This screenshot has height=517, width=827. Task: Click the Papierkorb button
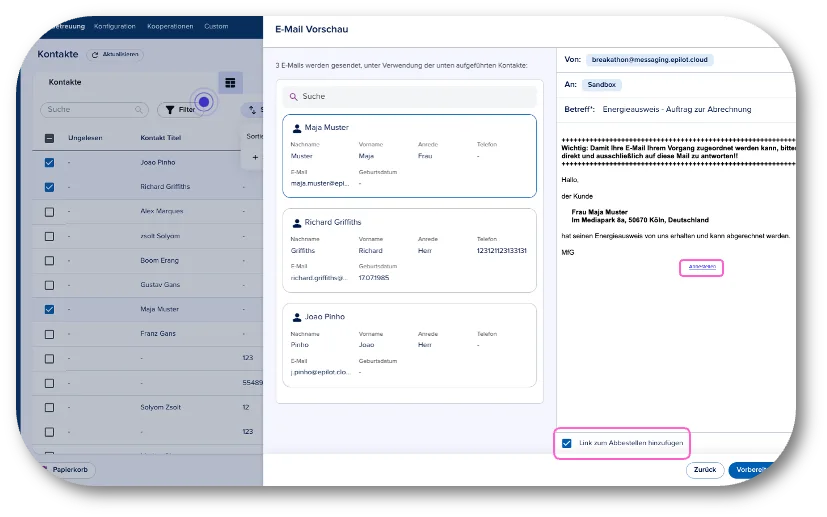coord(68,470)
